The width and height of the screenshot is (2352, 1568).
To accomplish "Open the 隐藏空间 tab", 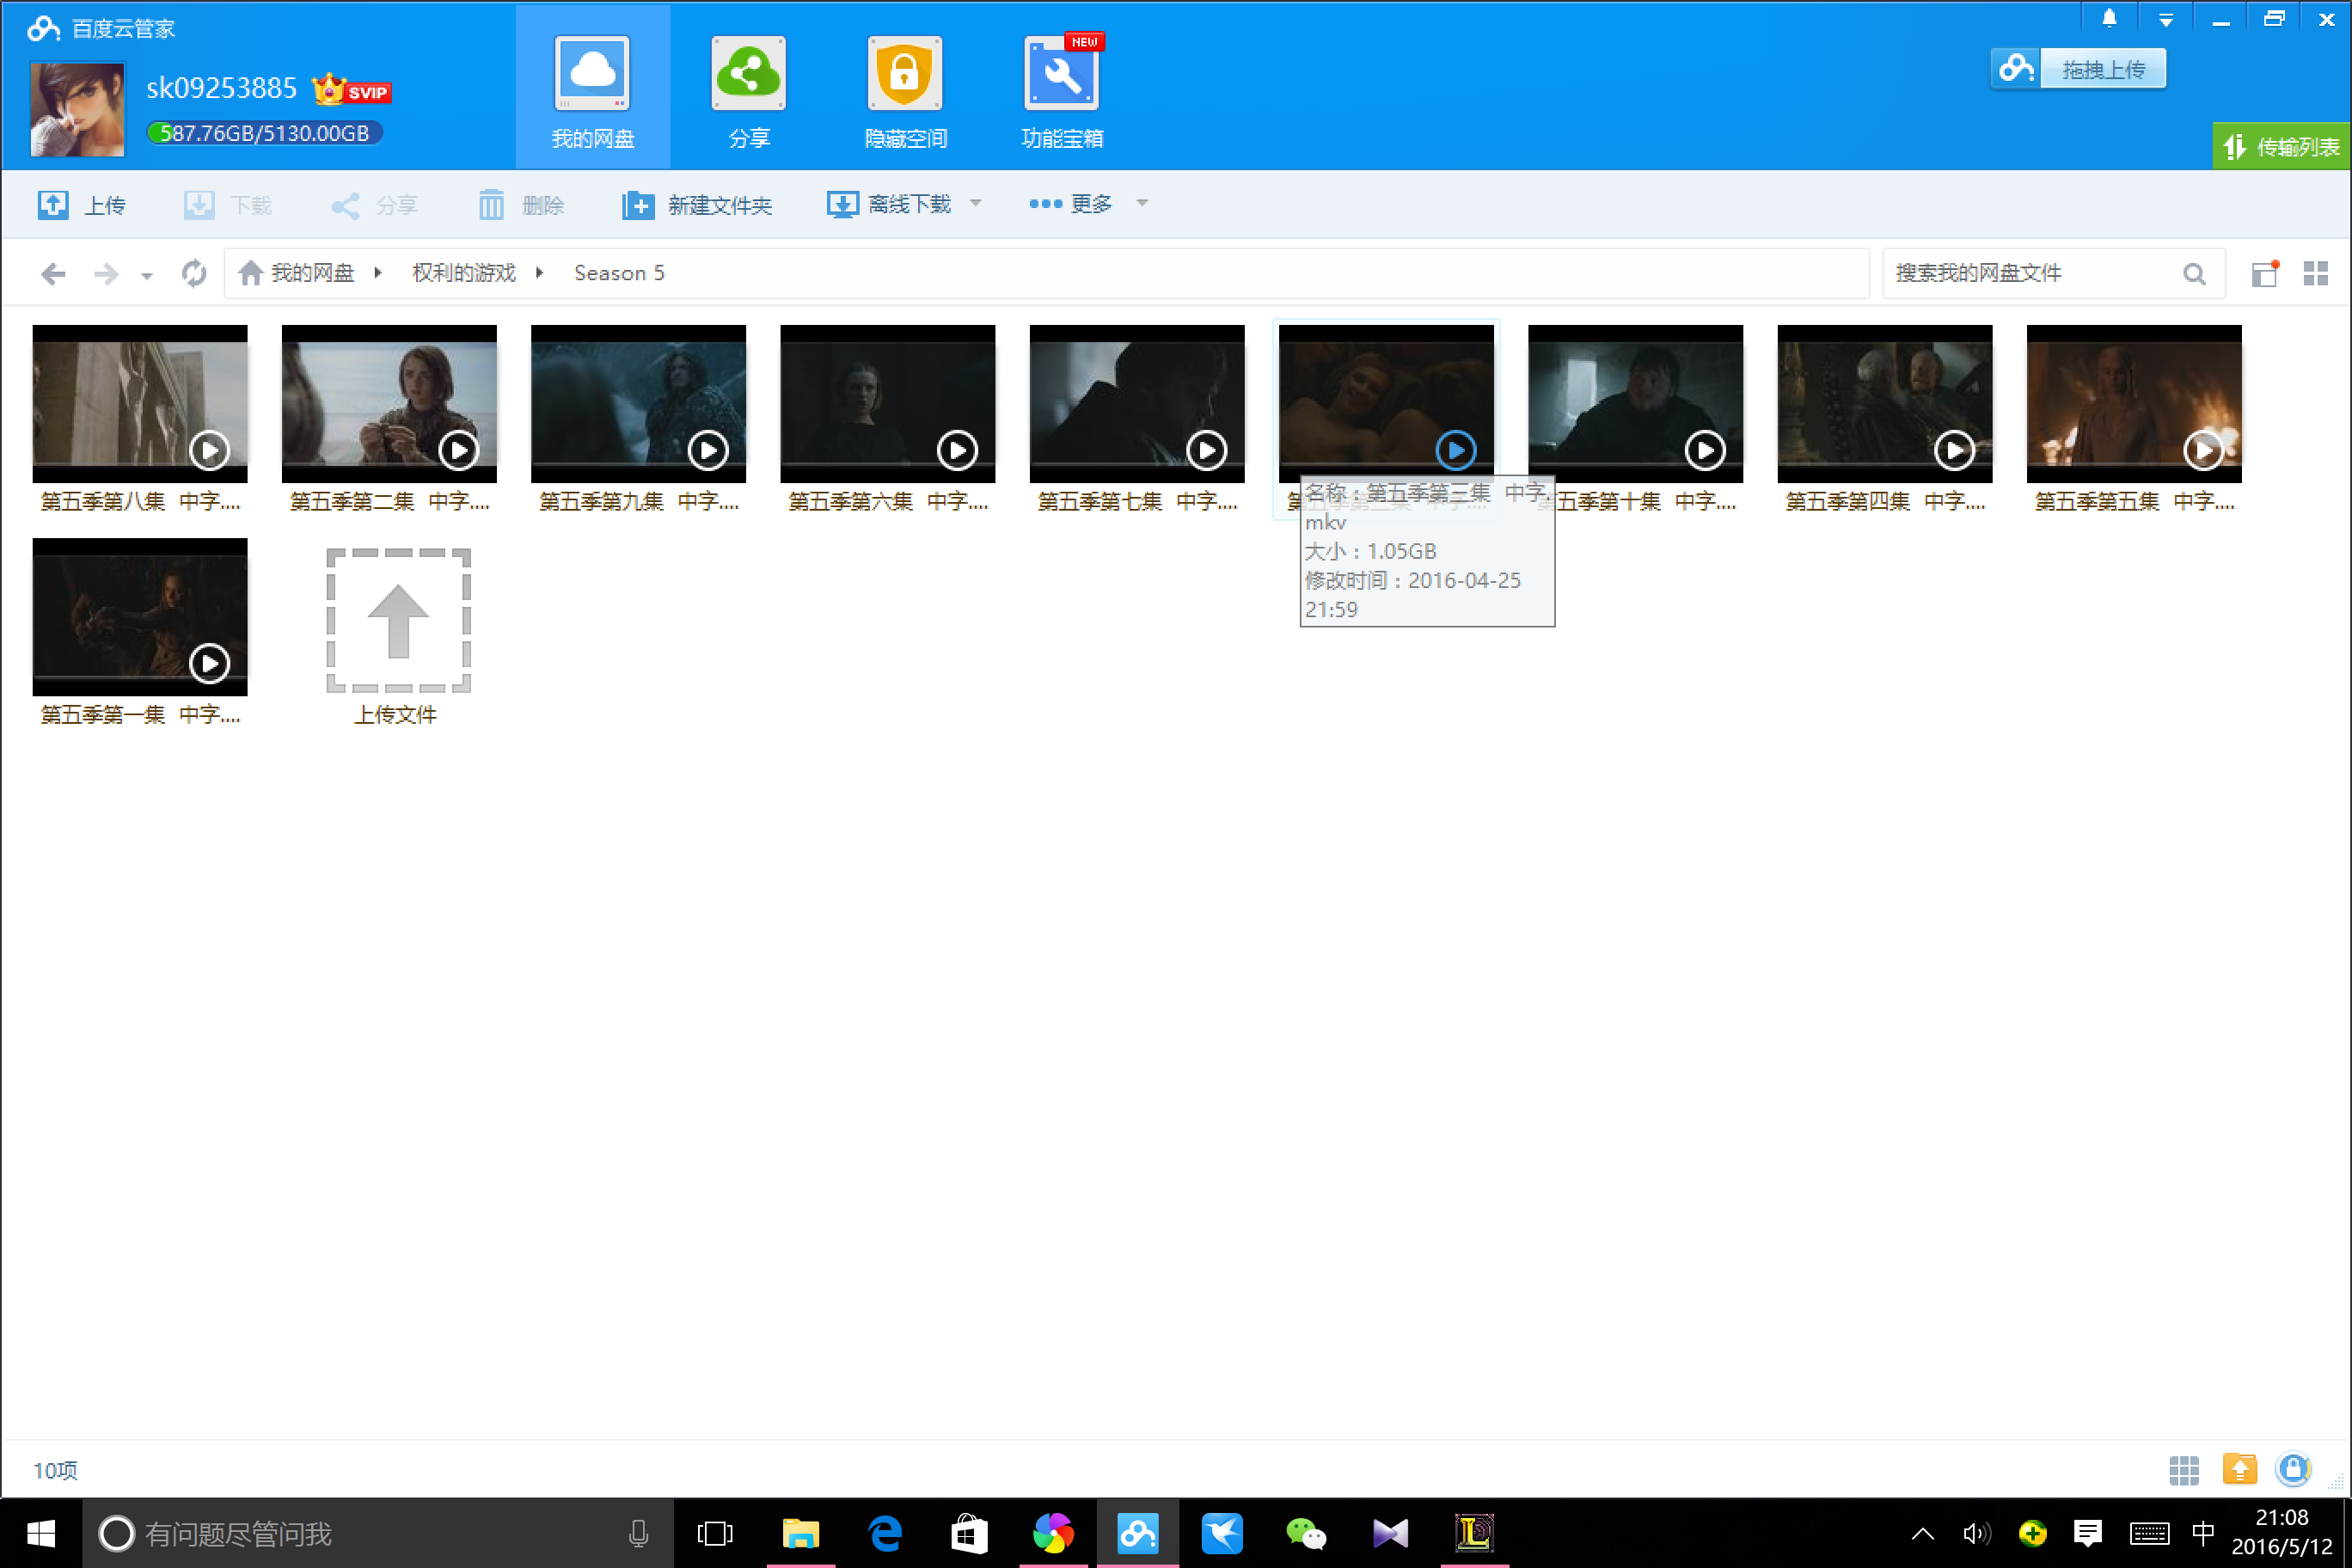I will 905,90.
